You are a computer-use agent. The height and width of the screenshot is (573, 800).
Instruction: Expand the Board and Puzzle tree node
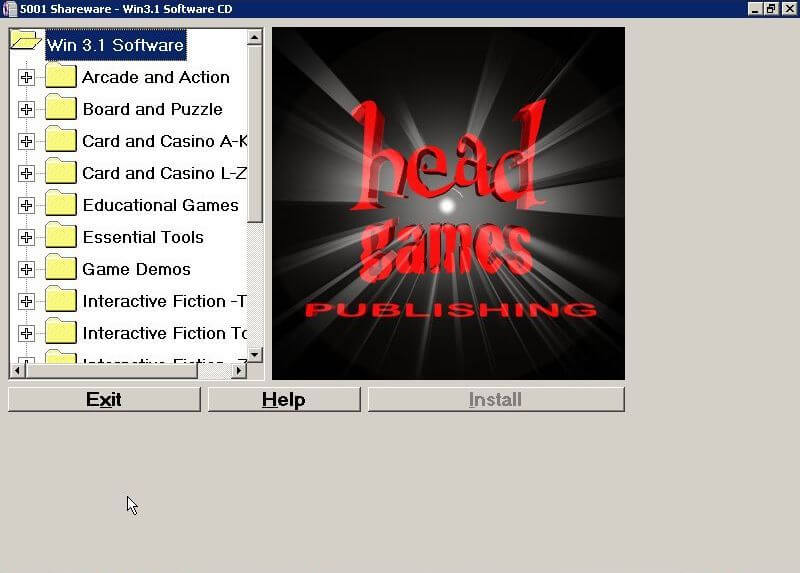click(x=26, y=109)
